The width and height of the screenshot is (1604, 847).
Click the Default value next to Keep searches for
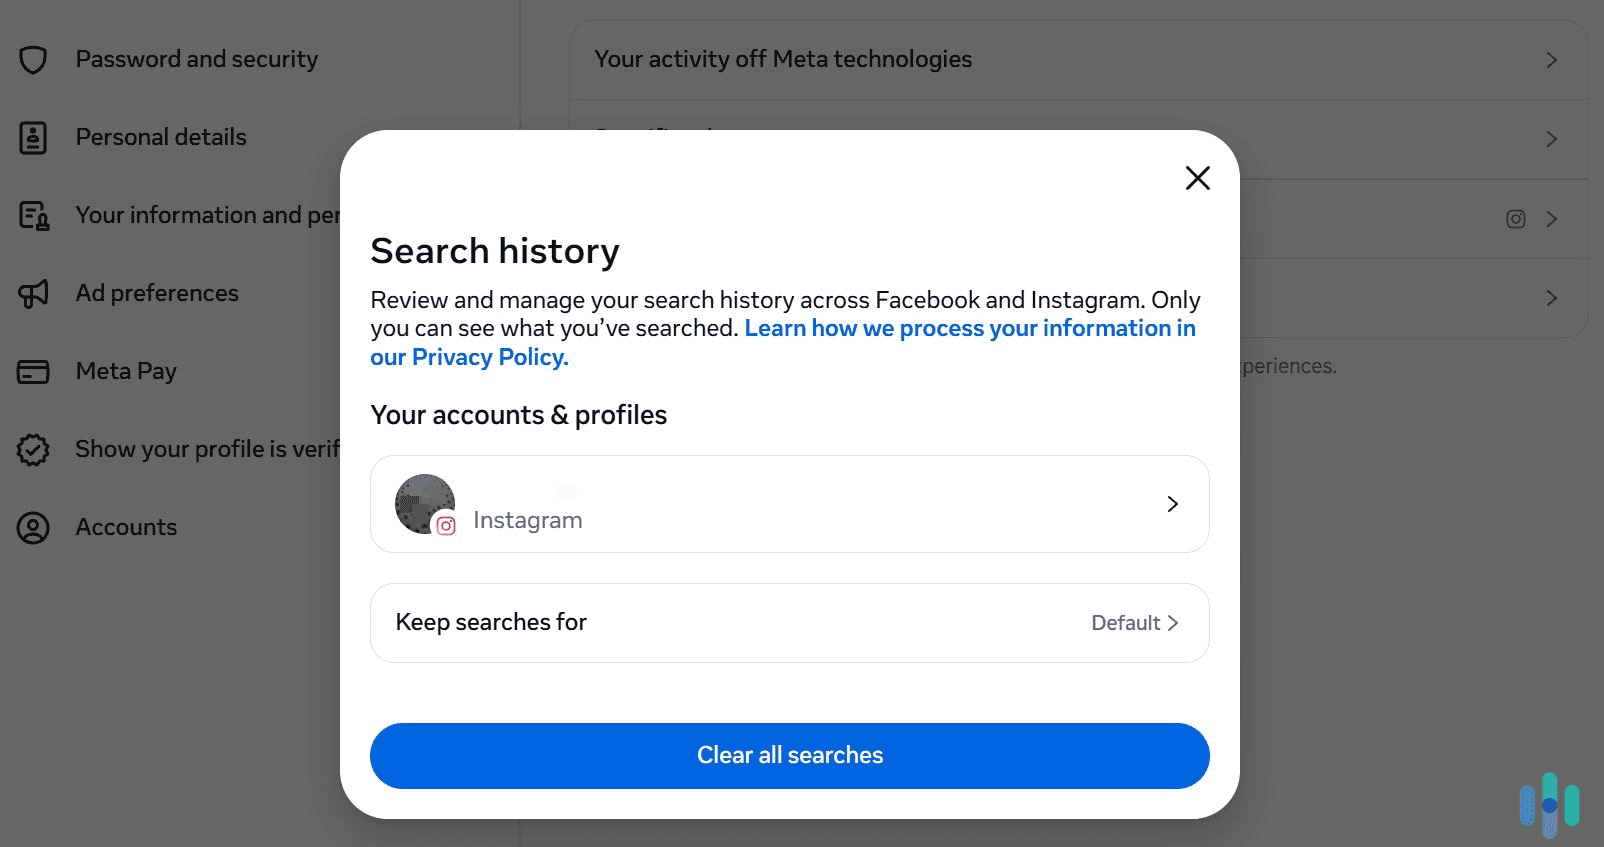tap(1125, 622)
